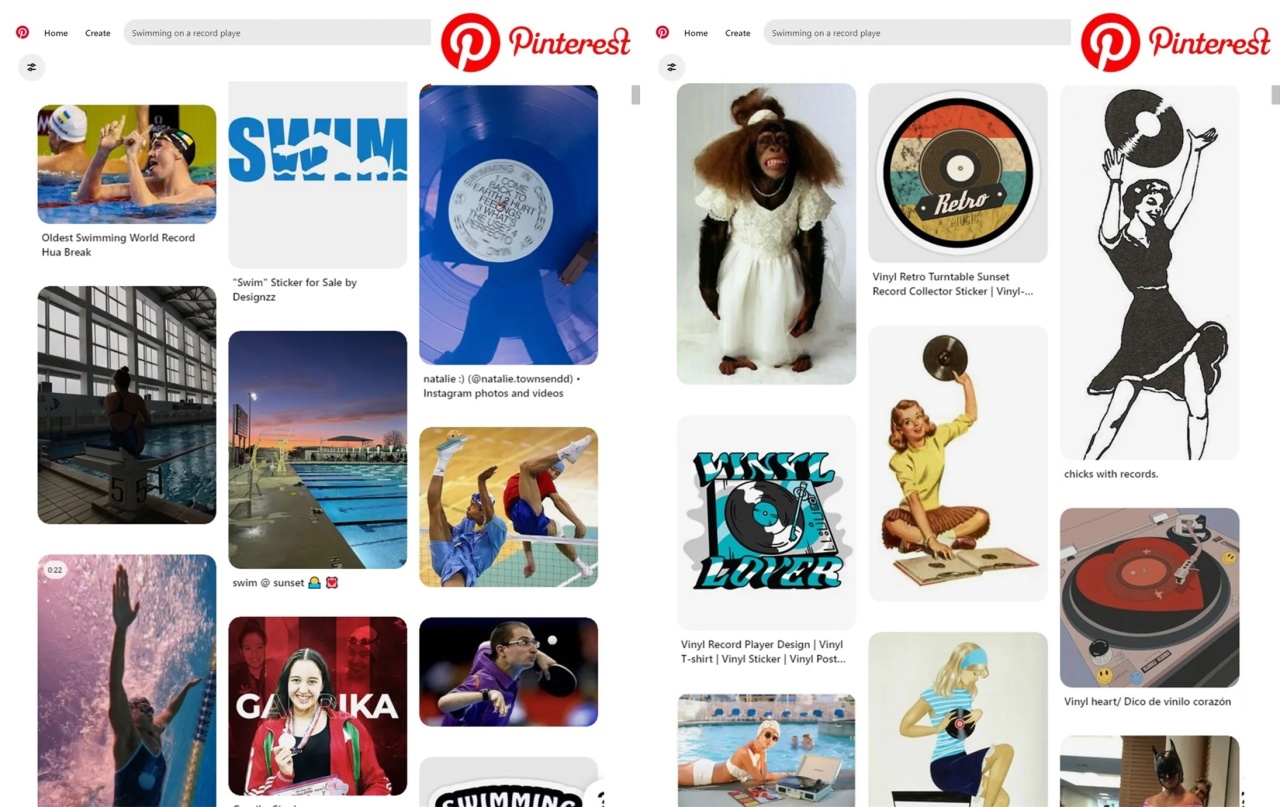
Task: Open the chimpanzee in white dress pin
Action: point(766,234)
